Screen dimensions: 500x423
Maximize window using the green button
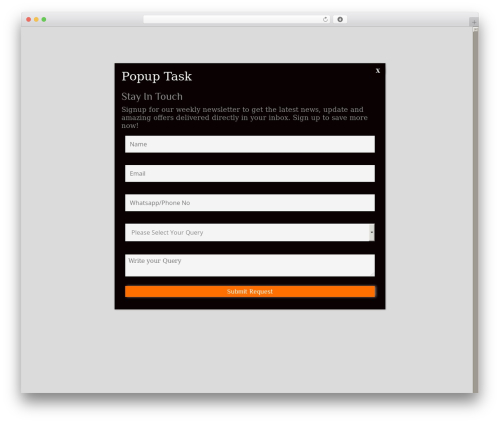tap(44, 19)
